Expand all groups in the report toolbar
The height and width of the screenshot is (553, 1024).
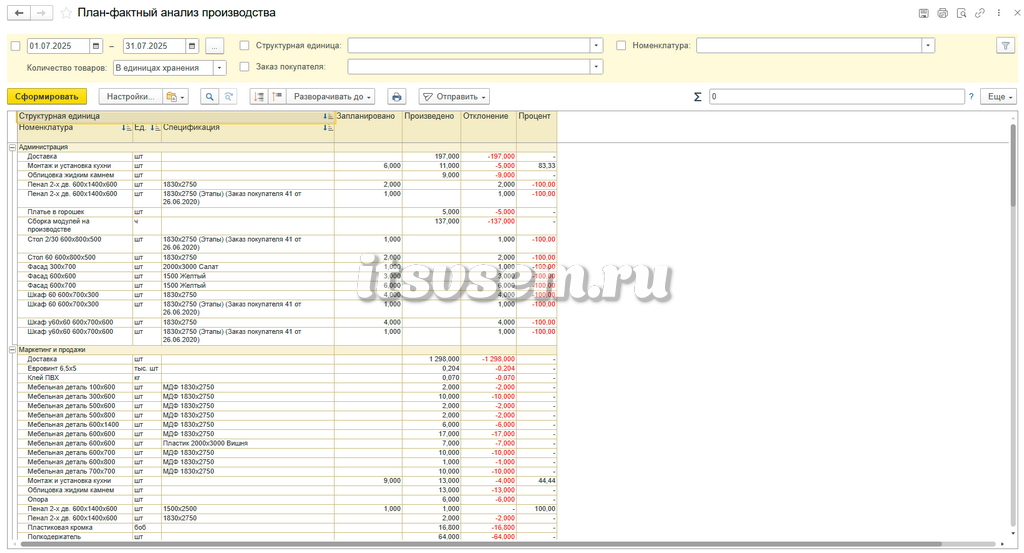pos(278,97)
